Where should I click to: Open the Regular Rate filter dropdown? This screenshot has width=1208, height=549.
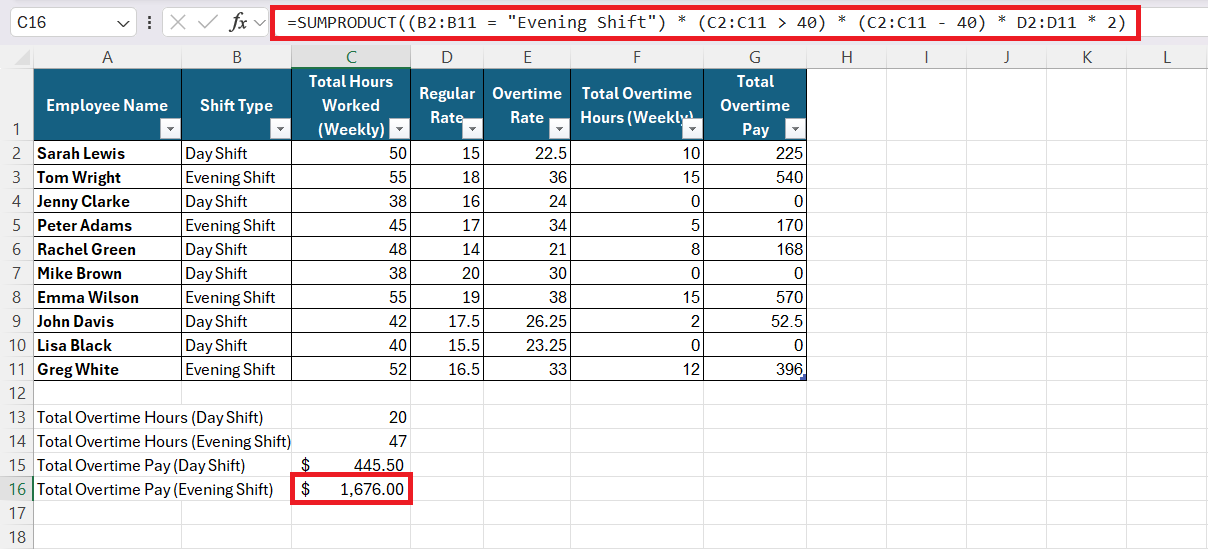(x=472, y=129)
